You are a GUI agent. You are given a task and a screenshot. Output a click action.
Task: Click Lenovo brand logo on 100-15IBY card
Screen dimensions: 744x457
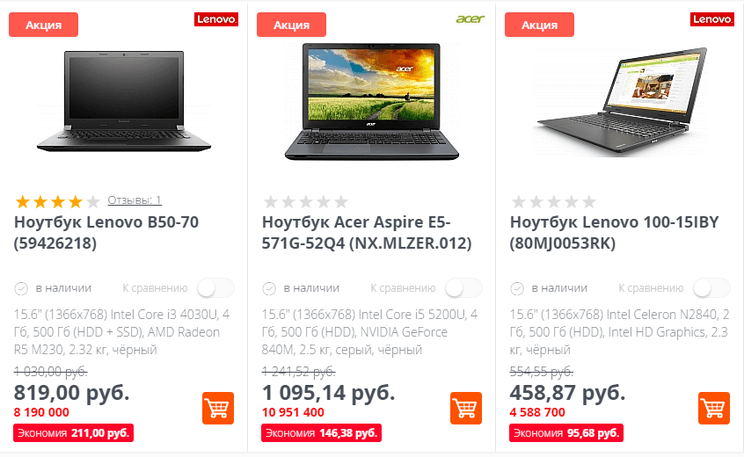pyautogui.click(x=712, y=19)
